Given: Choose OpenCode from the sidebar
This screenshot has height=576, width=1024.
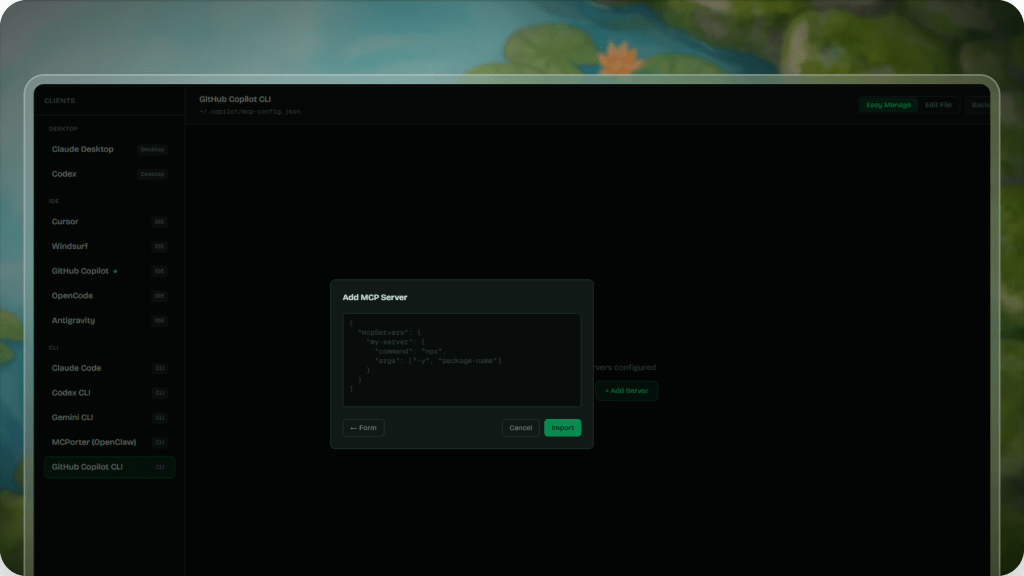Looking at the screenshot, I should click(x=72, y=296).
